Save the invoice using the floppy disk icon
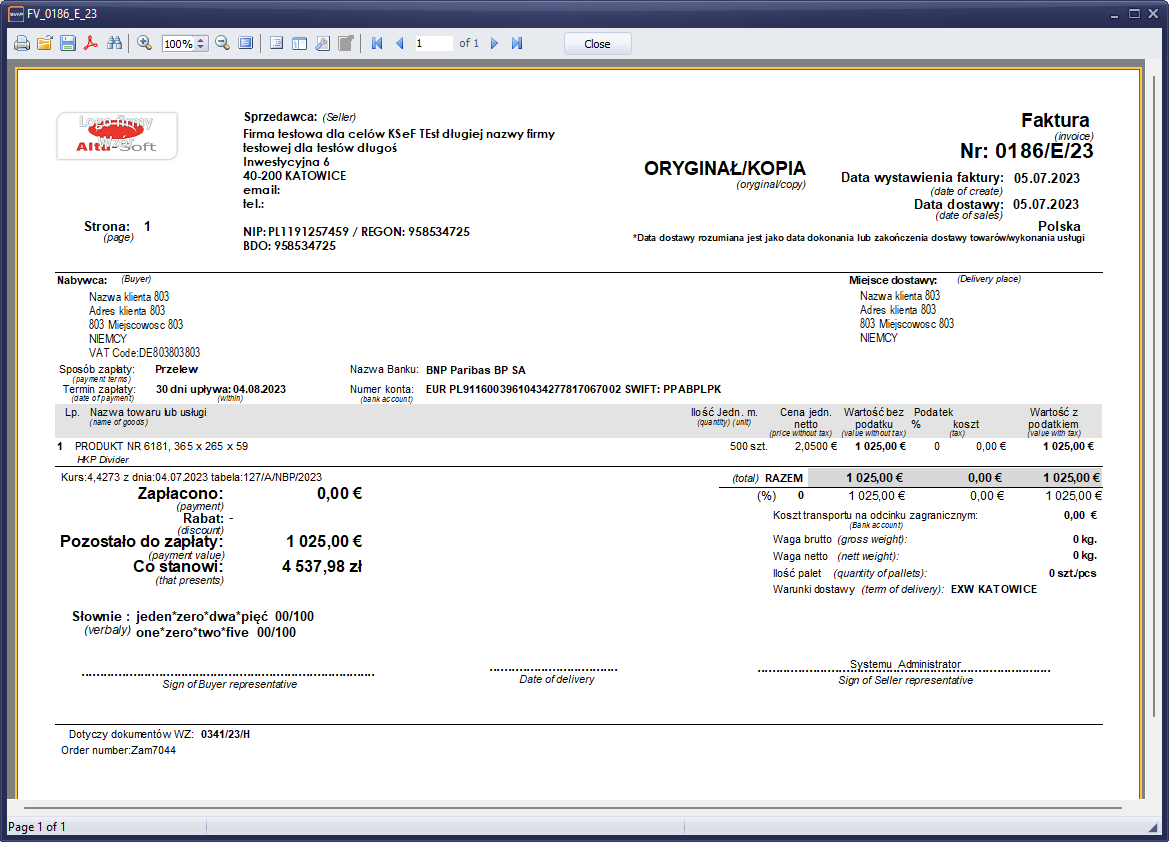The width and height of the screenshot is (1169, 842). pos(68,44)
